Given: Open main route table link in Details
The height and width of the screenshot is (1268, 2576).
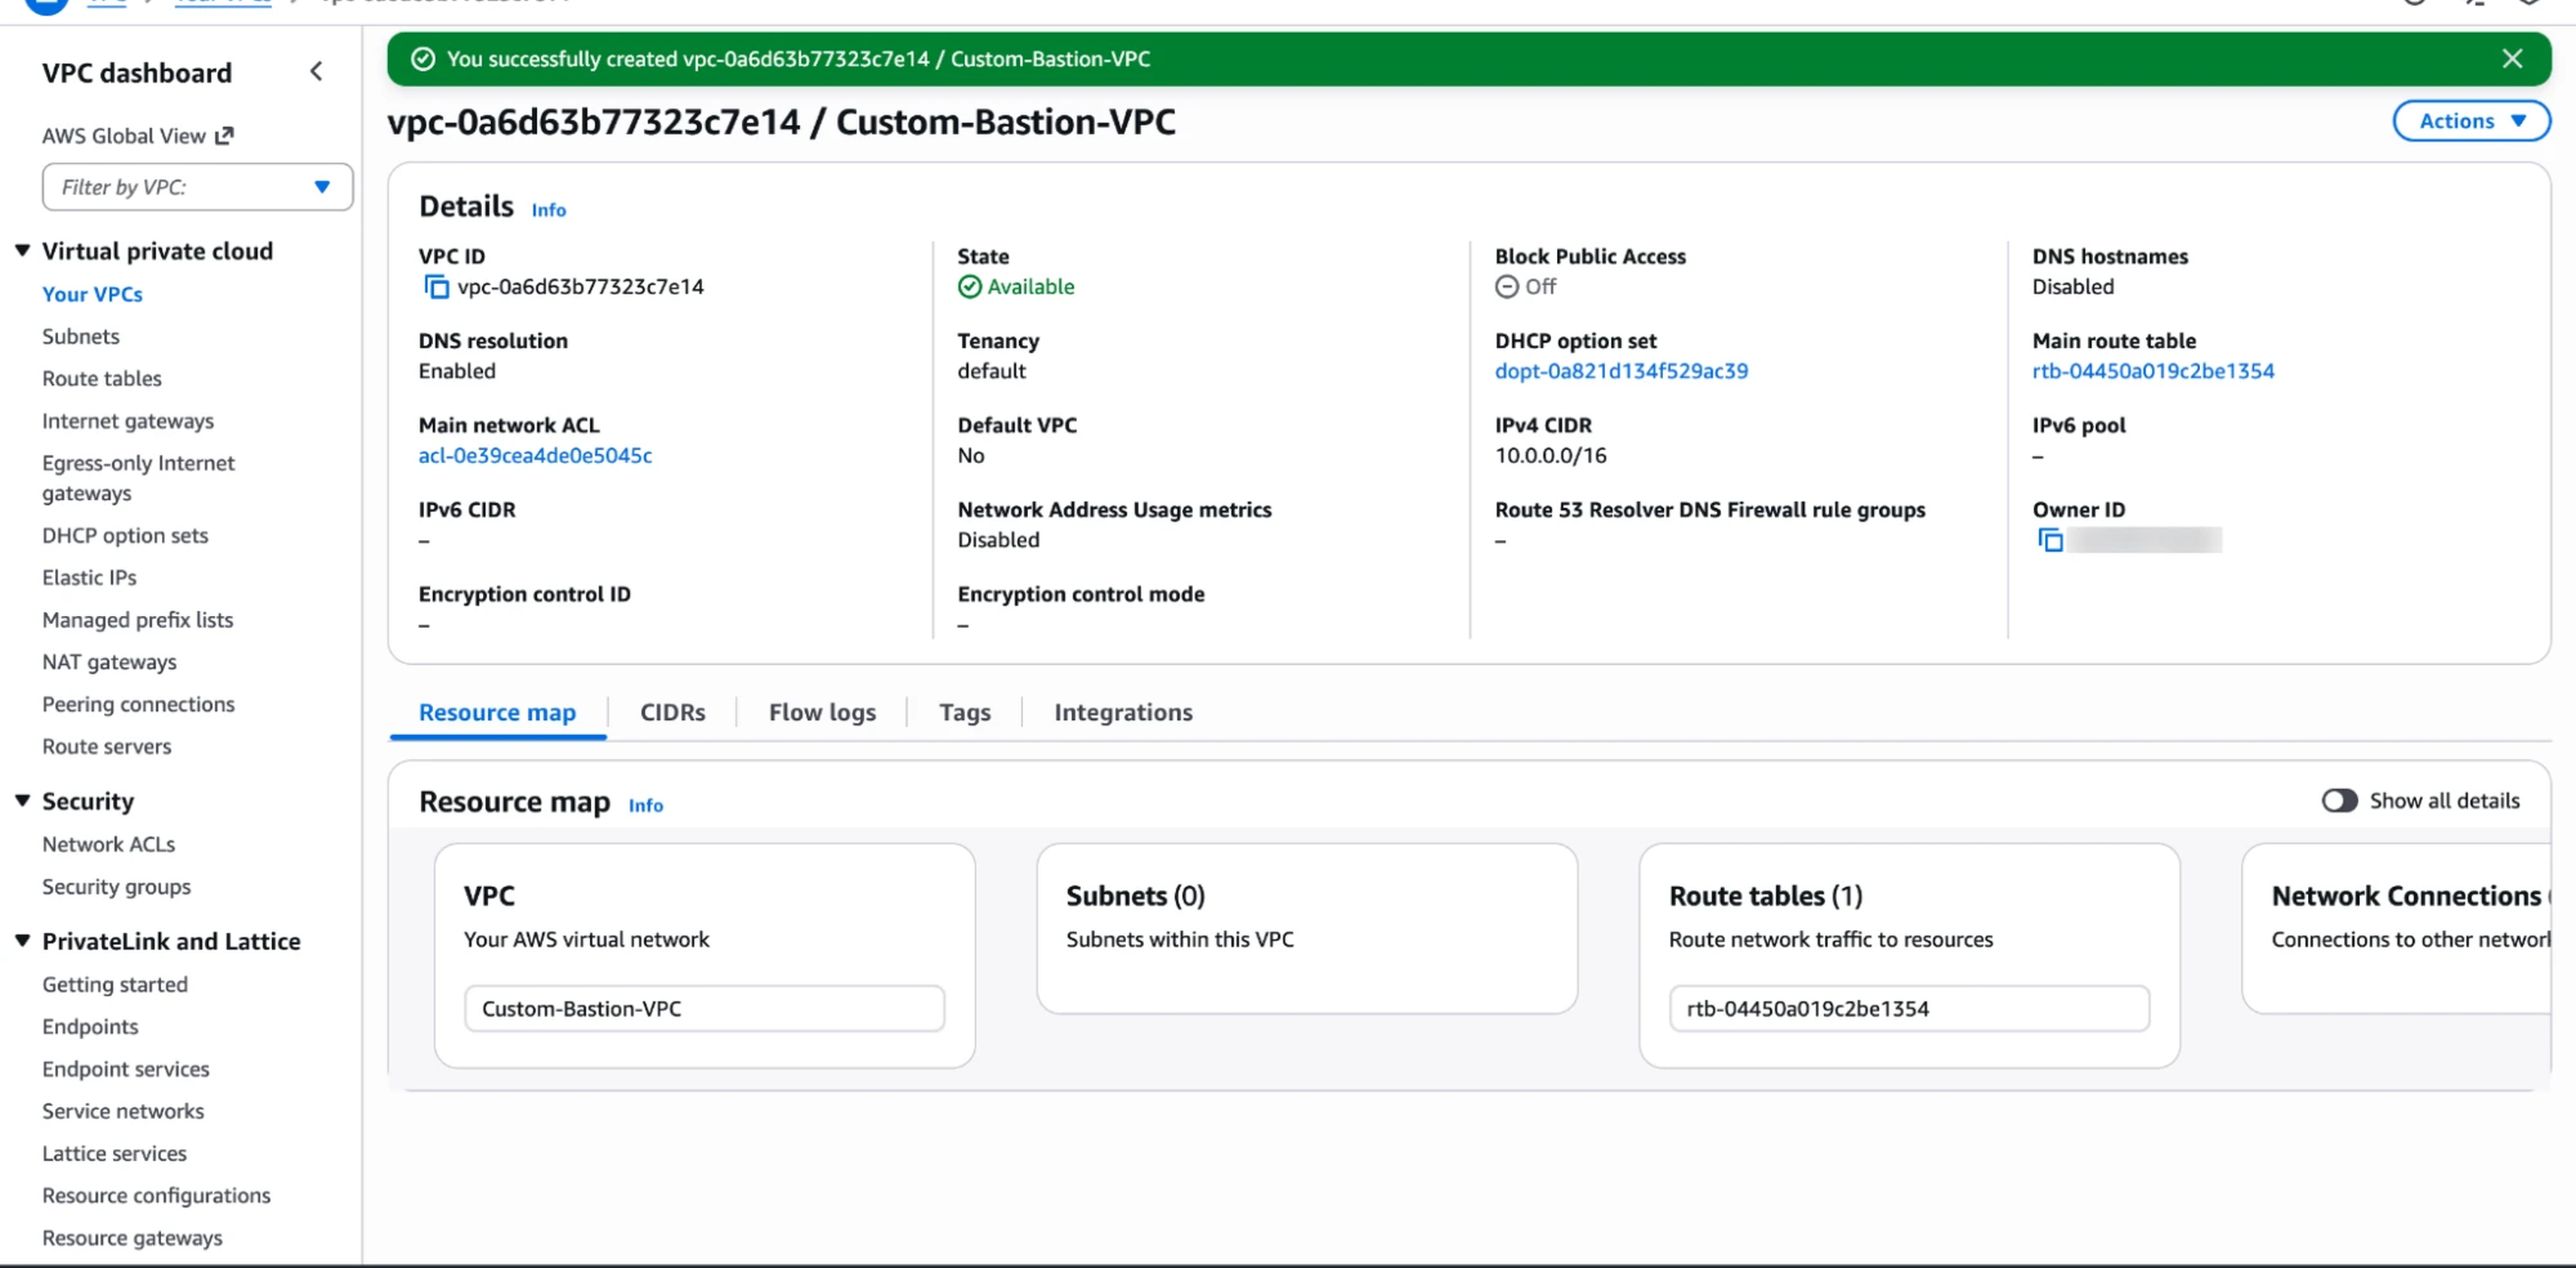Looking at the screenshot, I should 2153,371.
